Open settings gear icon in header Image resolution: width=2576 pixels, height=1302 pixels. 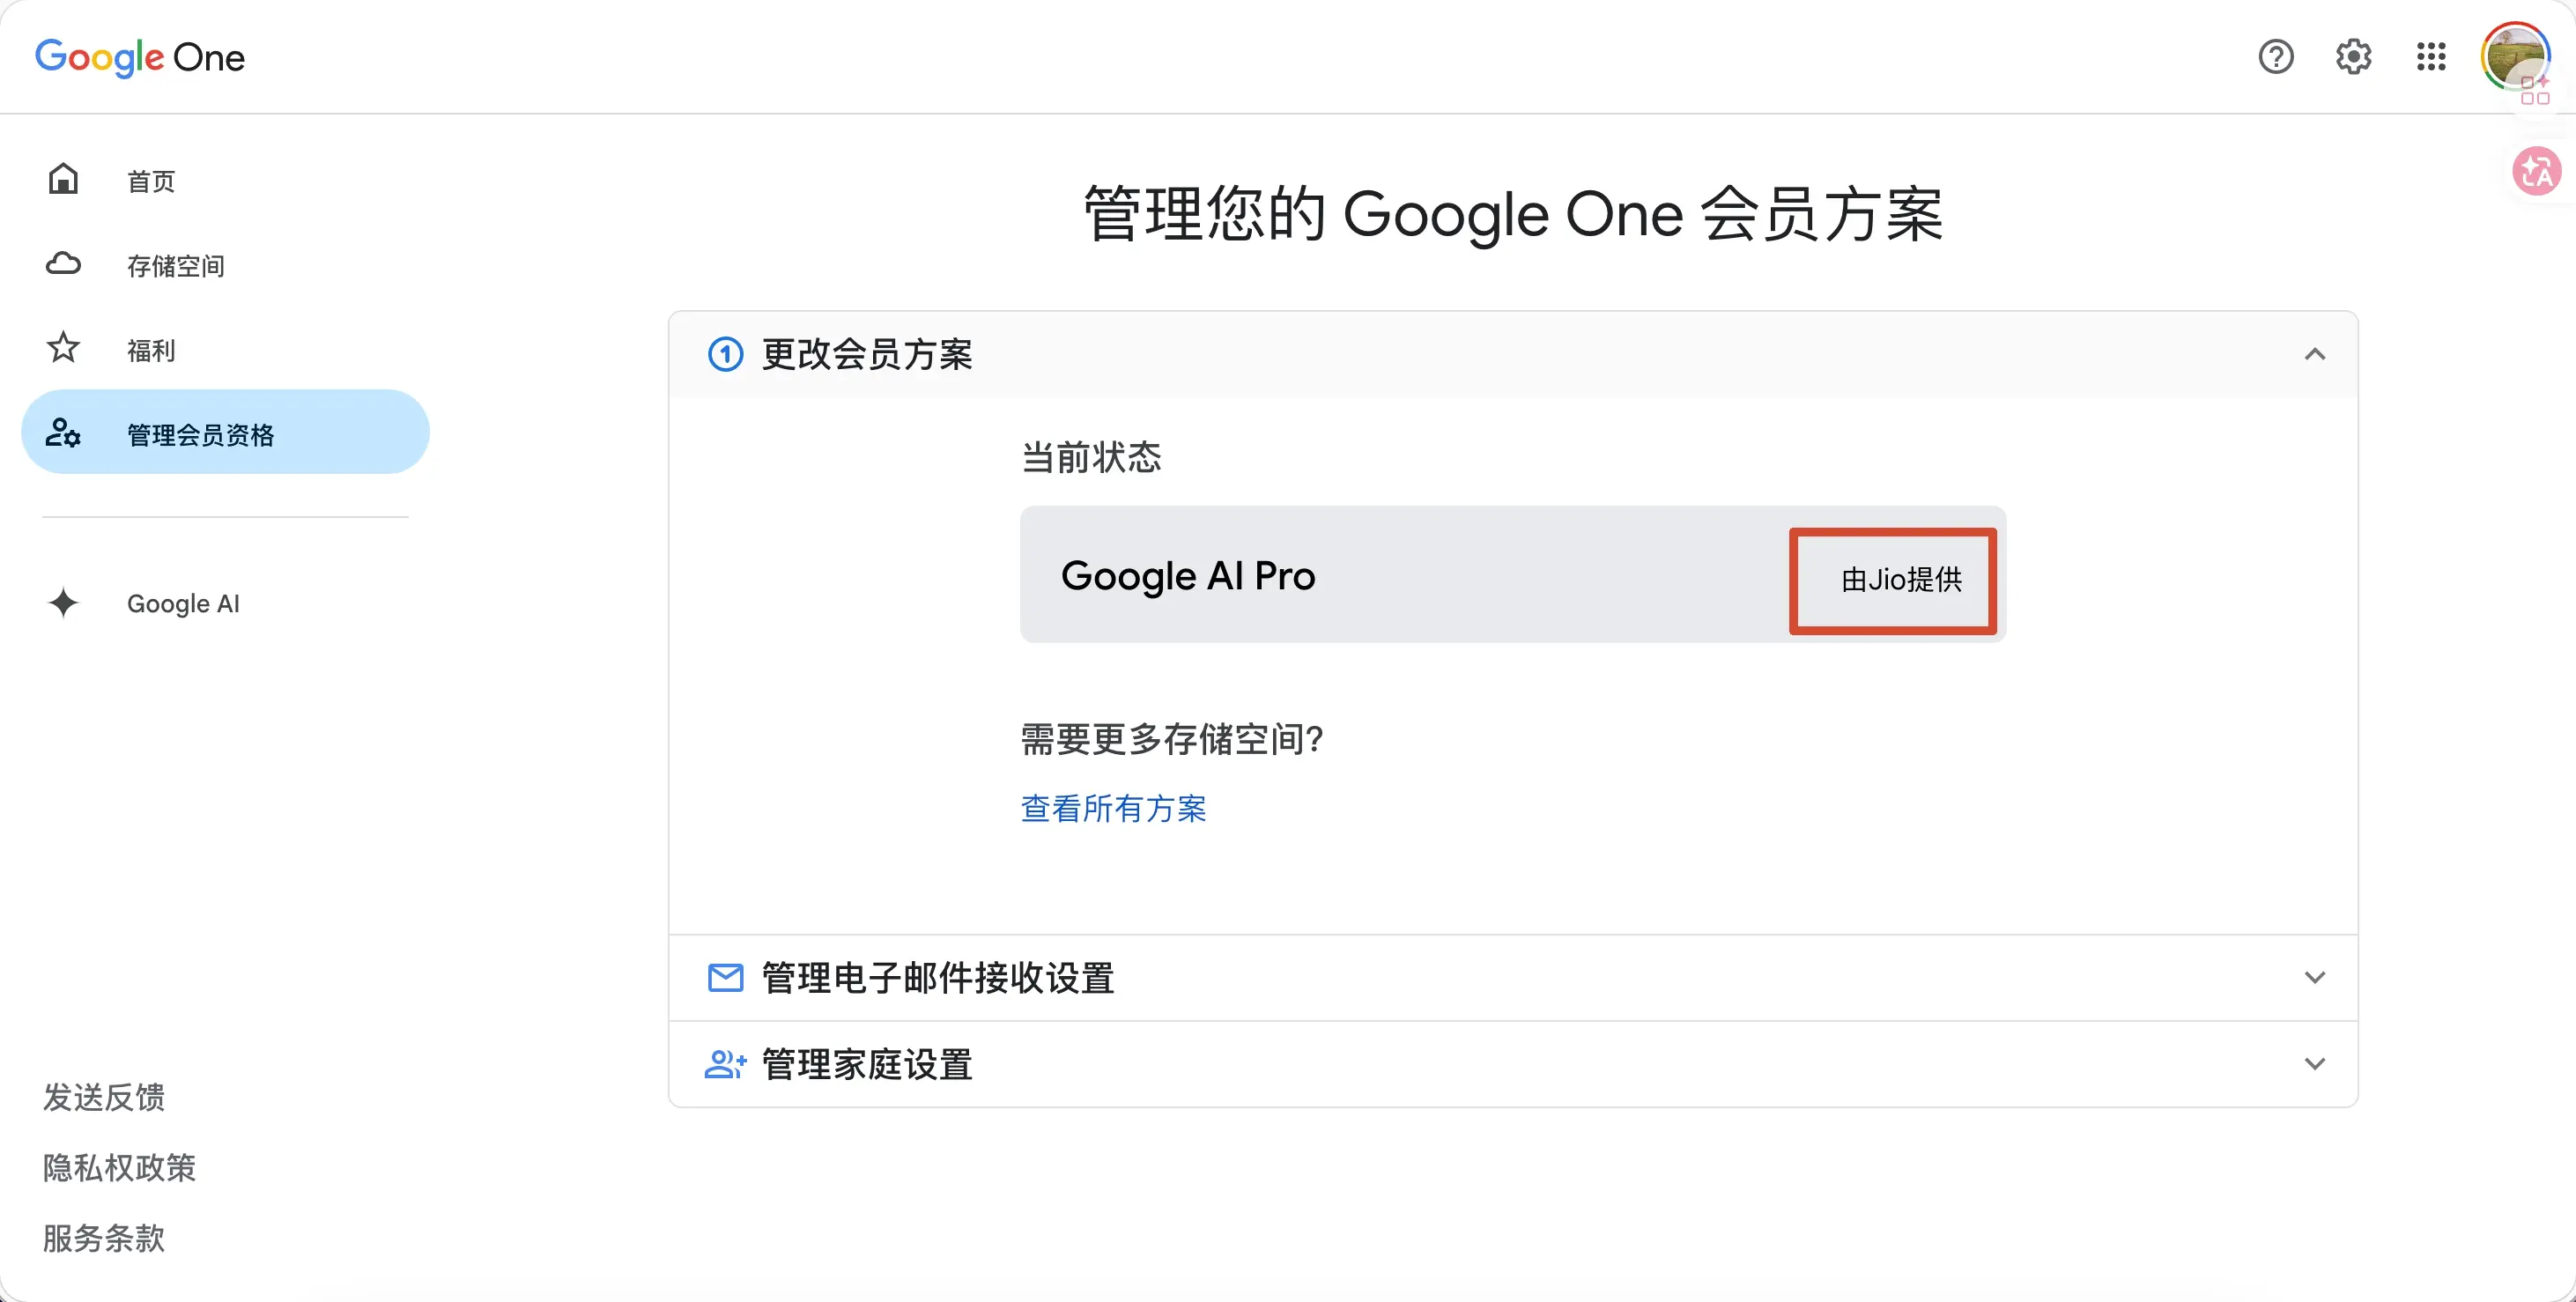[2353, 57]
